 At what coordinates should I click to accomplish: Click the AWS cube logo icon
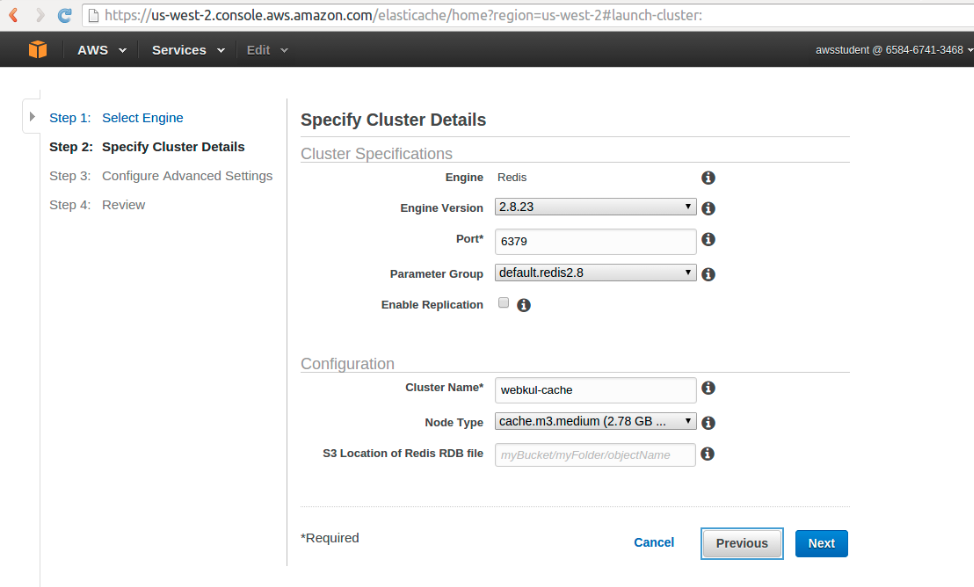click(38, 50)
